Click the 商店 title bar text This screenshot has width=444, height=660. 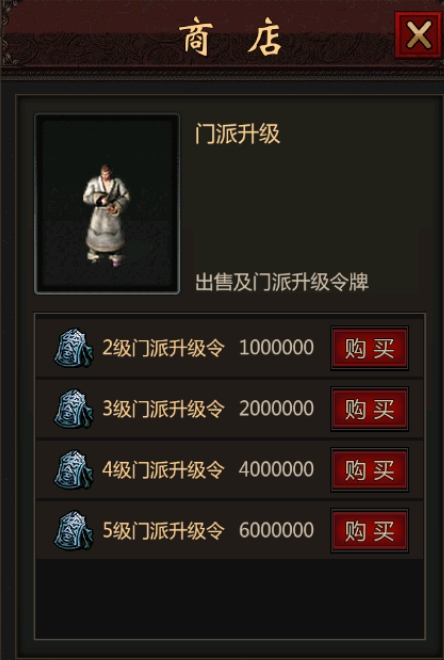(230, 37)
